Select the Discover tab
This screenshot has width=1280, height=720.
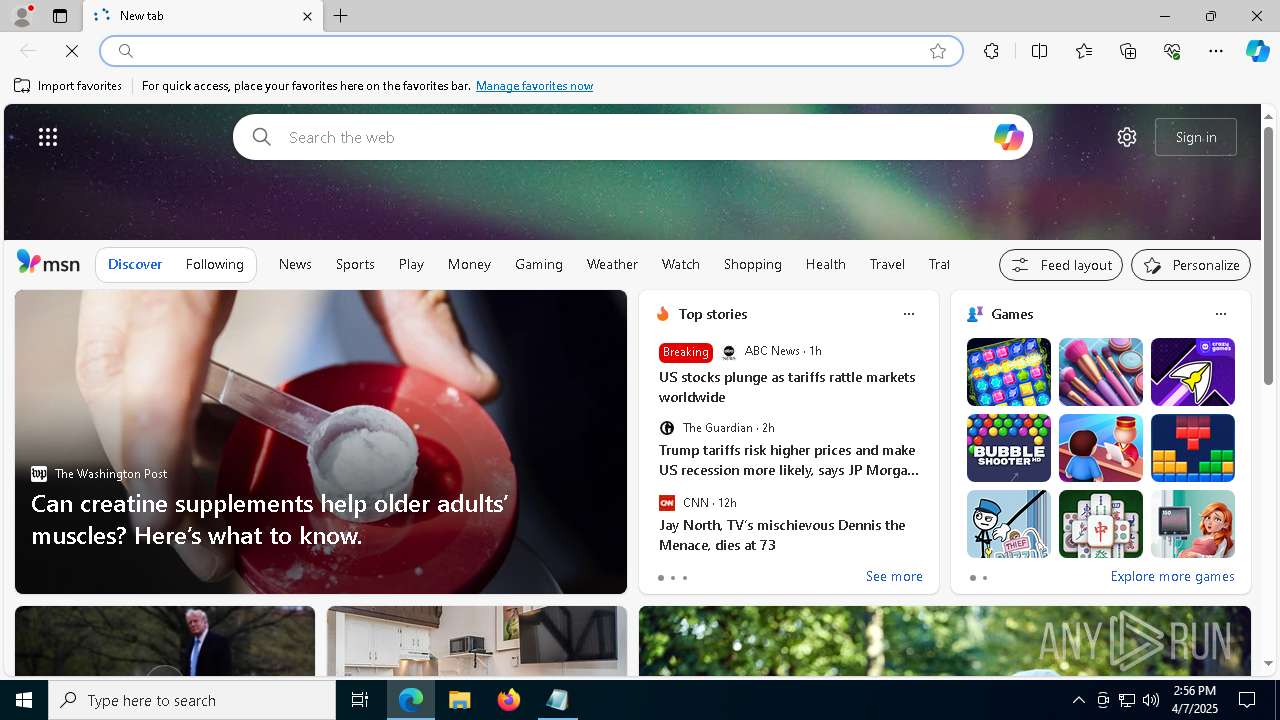[x=135, y=264]
